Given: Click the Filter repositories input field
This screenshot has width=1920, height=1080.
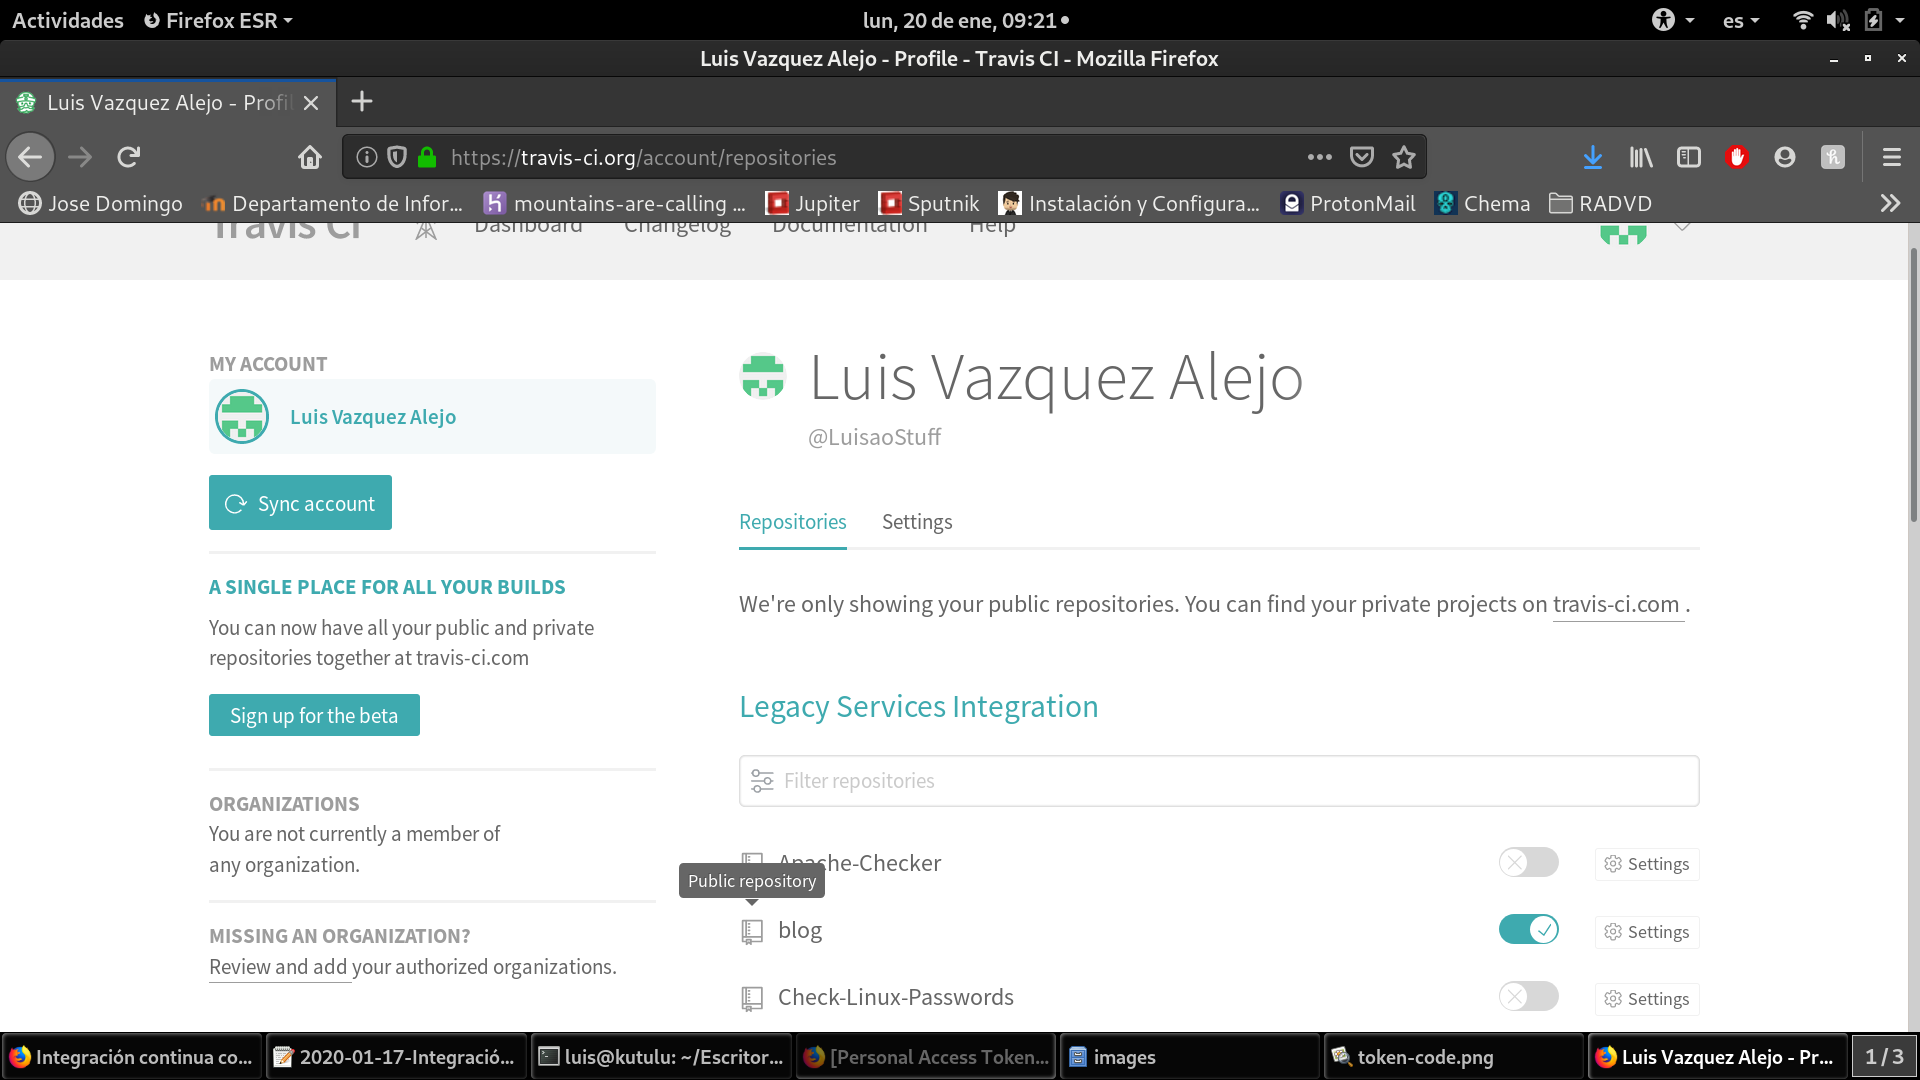Looking at the screenshot, I should pos(1218,781).
